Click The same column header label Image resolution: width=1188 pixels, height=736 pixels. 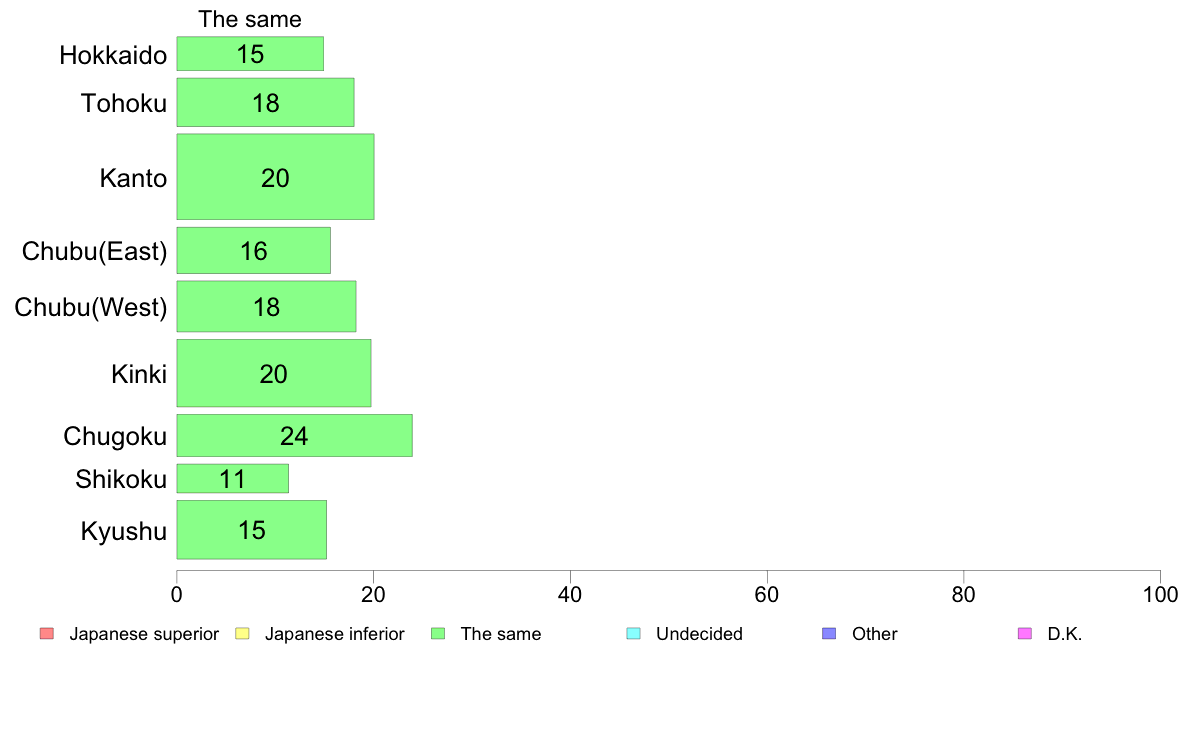click(250, 19)
